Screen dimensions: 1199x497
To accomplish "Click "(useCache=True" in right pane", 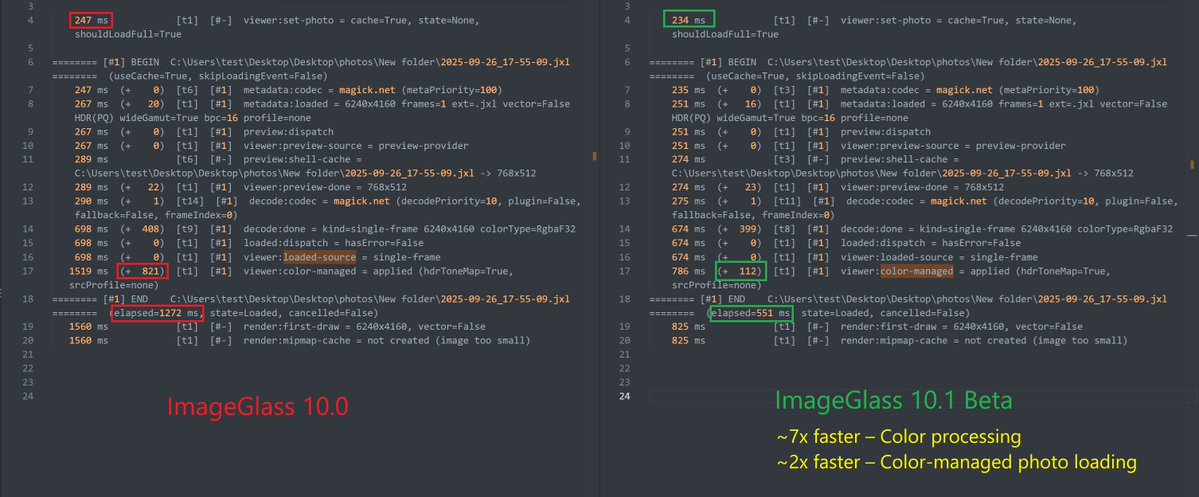I will click(743, 76).
